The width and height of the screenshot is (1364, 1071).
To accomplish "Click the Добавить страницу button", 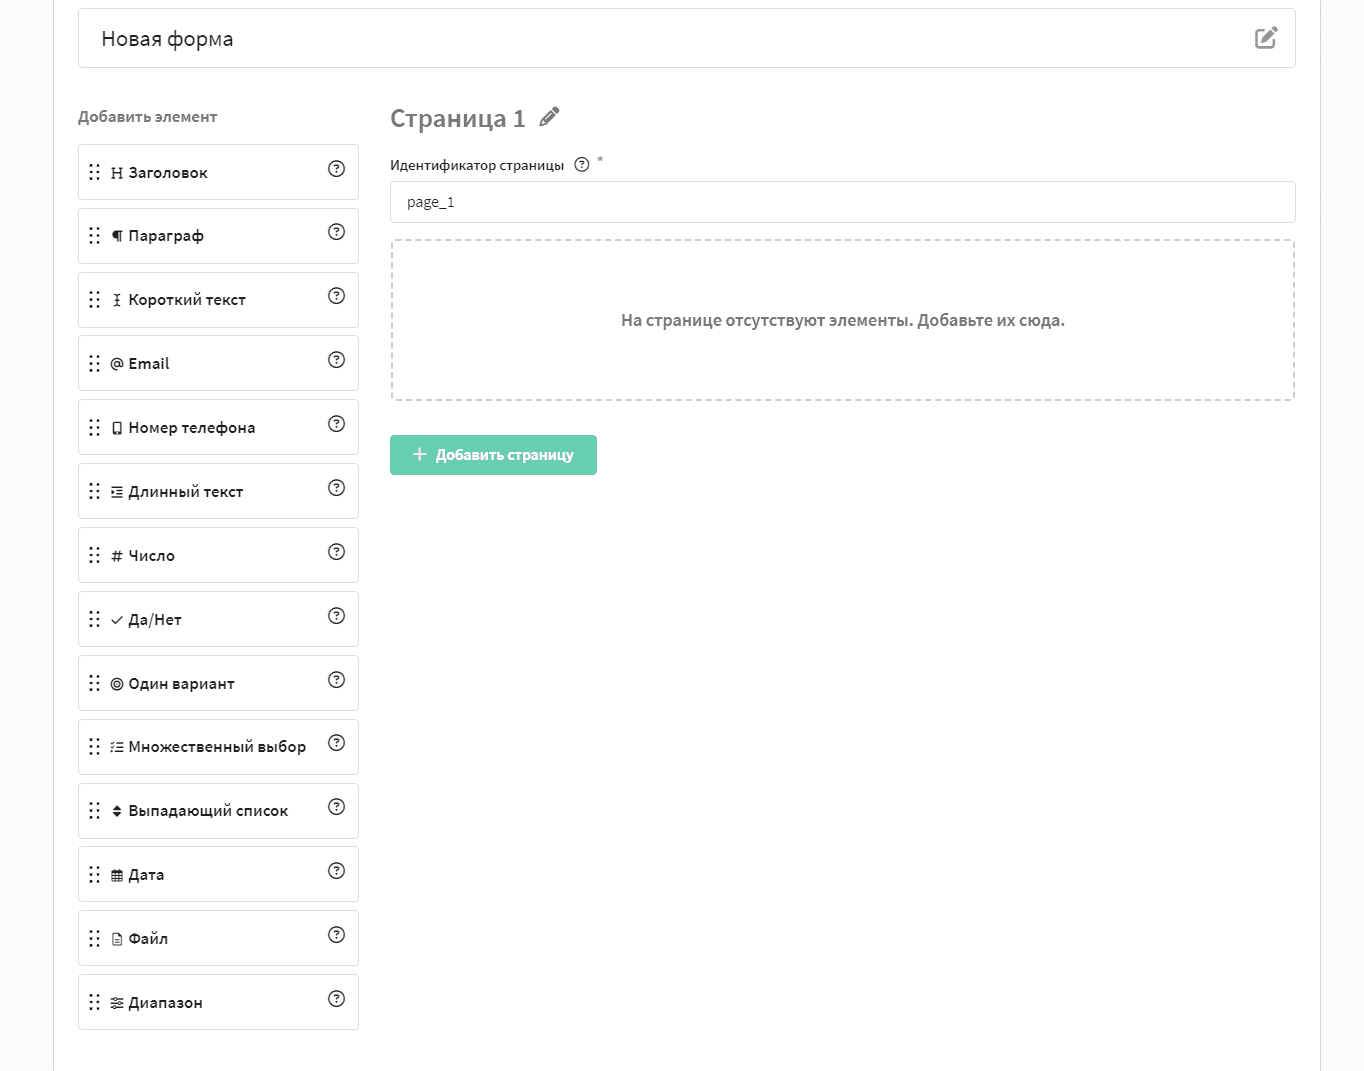I will pos(493,455).
